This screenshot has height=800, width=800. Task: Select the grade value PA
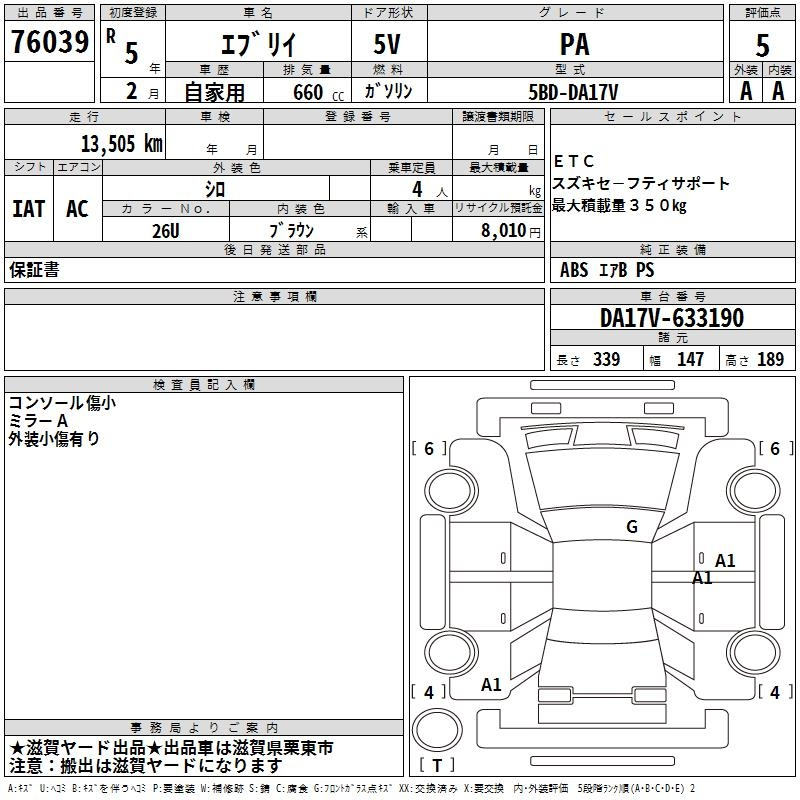[574, 44]
